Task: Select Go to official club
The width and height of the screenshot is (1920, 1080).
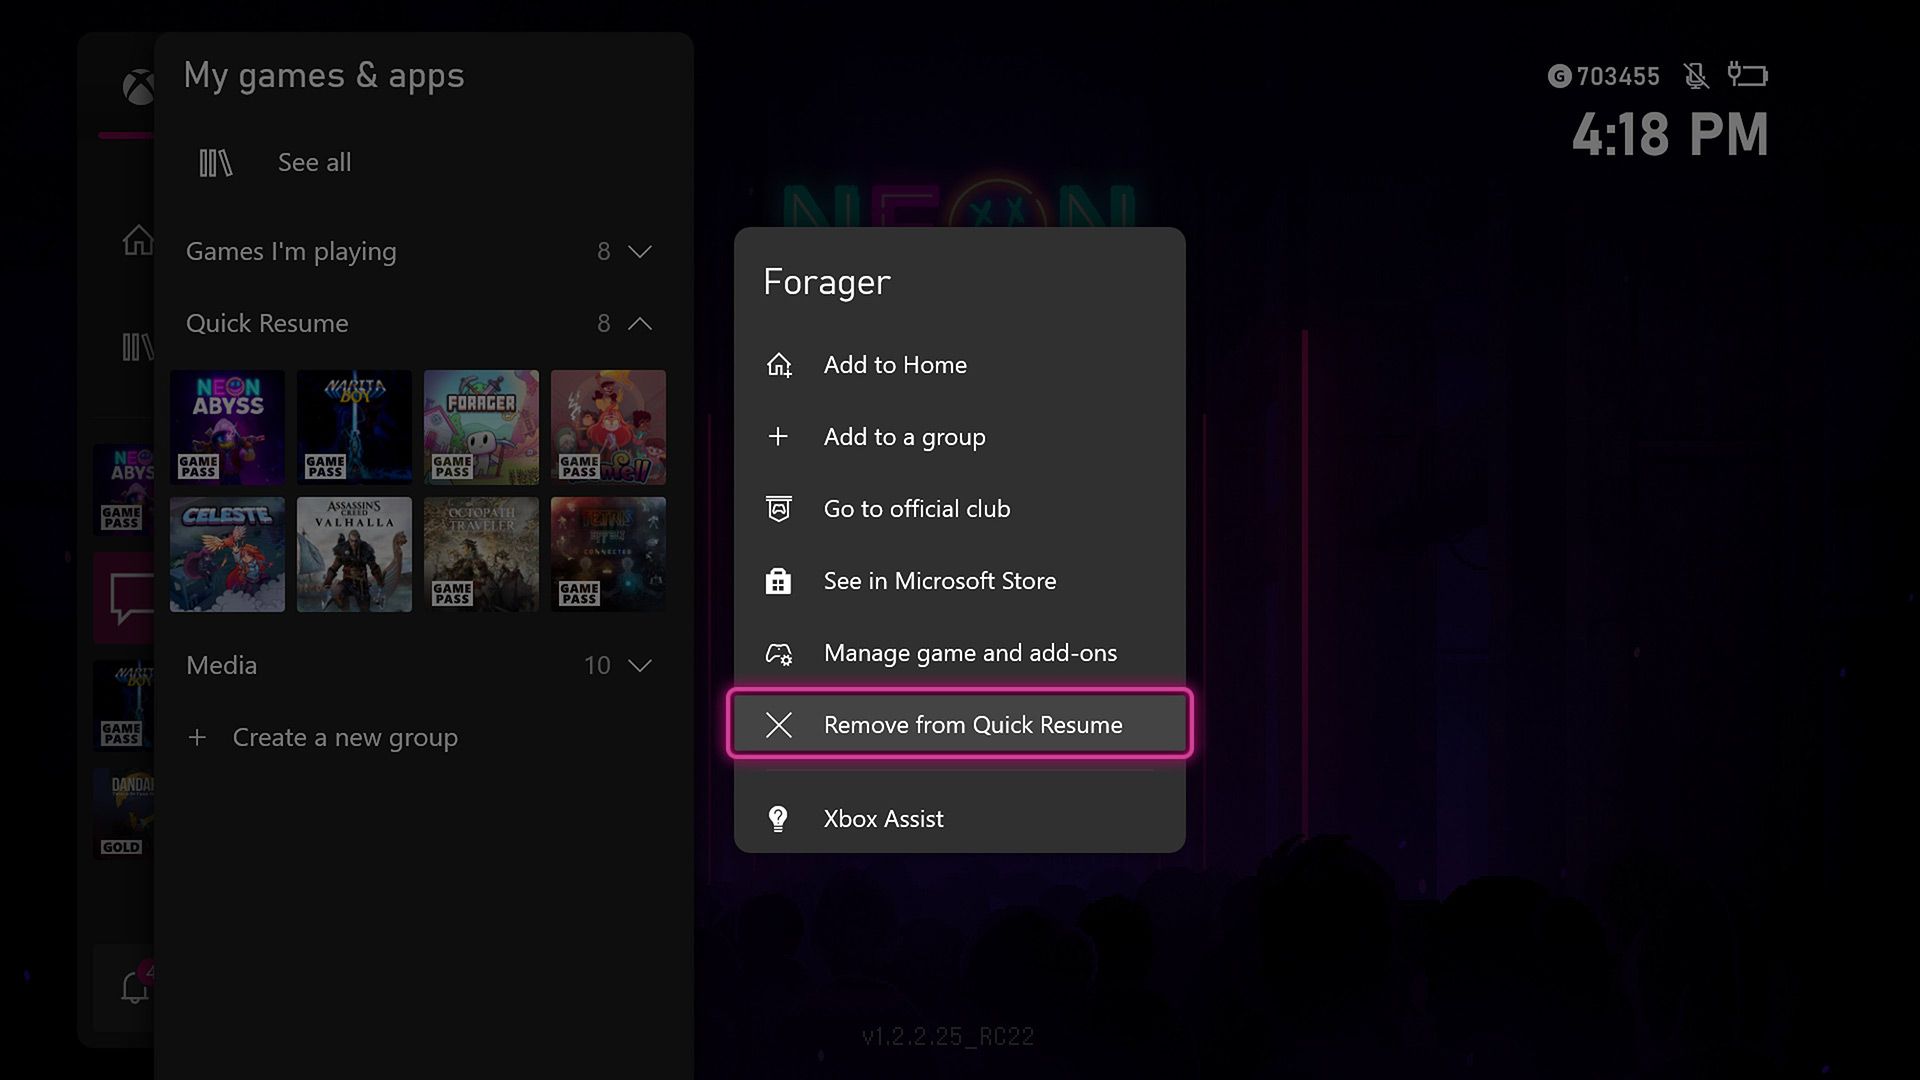Action: click(x=960, y=509)
